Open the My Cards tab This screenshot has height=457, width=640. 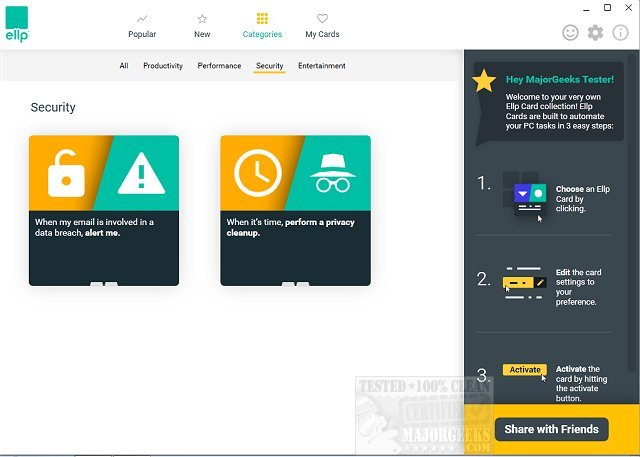(x=322, y=27)
